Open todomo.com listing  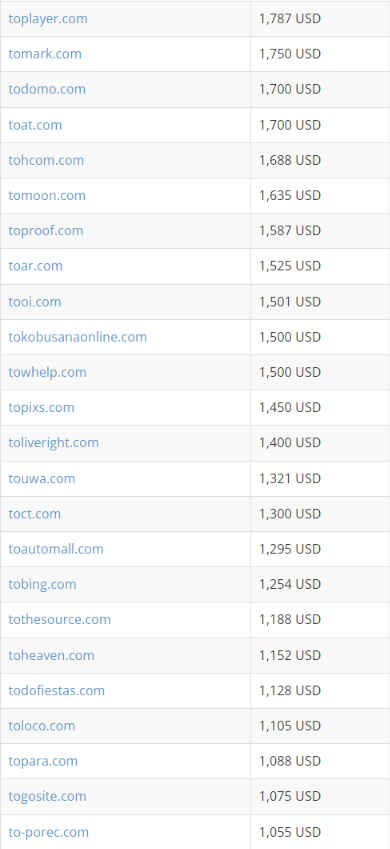[47, 89]
